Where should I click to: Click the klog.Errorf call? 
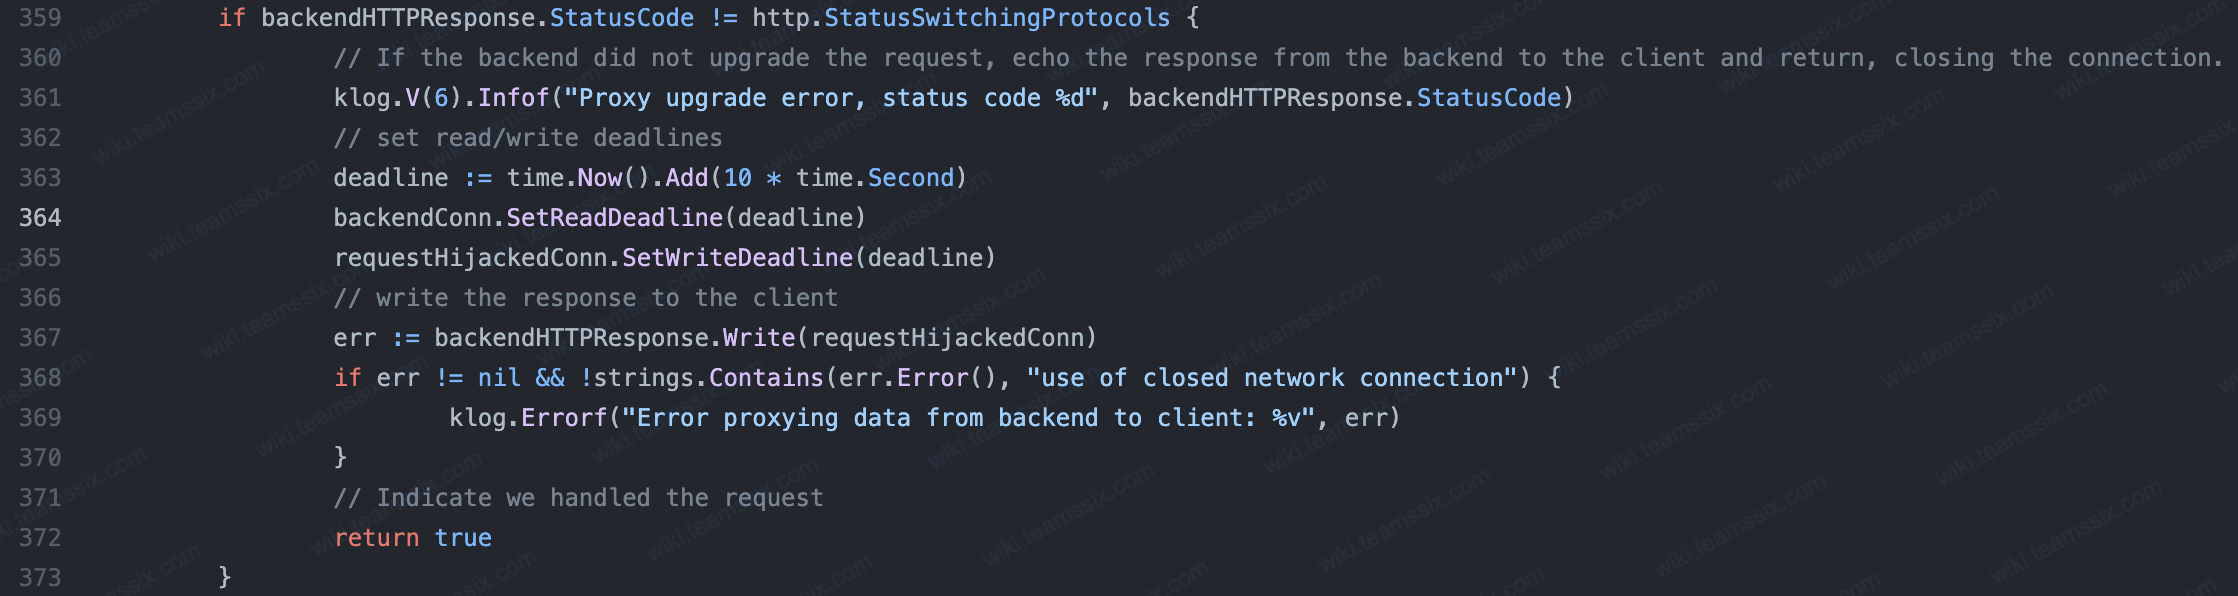click(527, 418)
